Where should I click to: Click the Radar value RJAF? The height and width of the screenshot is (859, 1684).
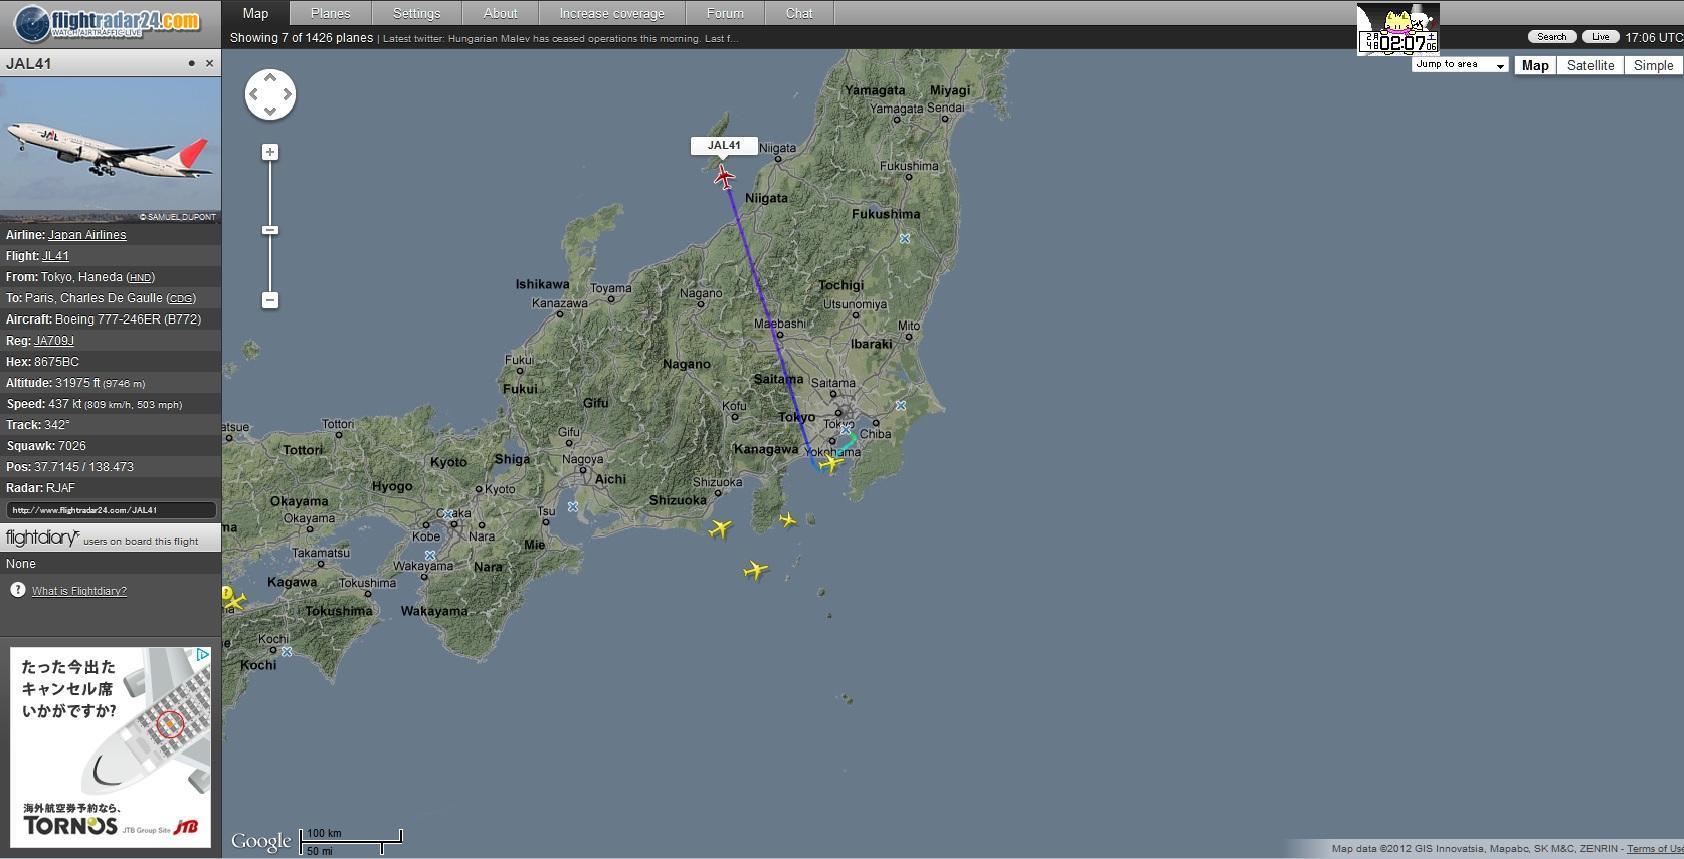pos(60,488)
